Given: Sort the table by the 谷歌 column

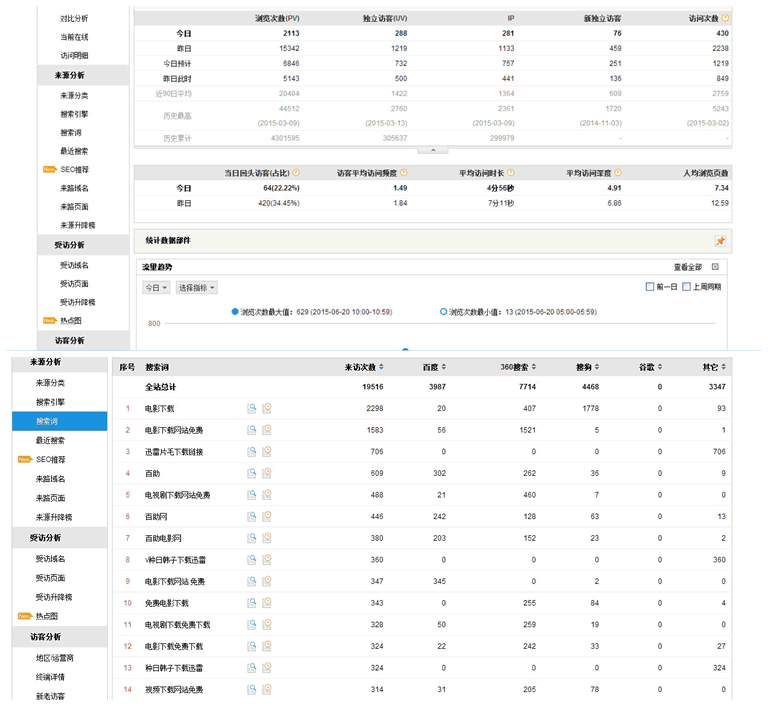Looking at the screenshot, I should coord(660,367).
